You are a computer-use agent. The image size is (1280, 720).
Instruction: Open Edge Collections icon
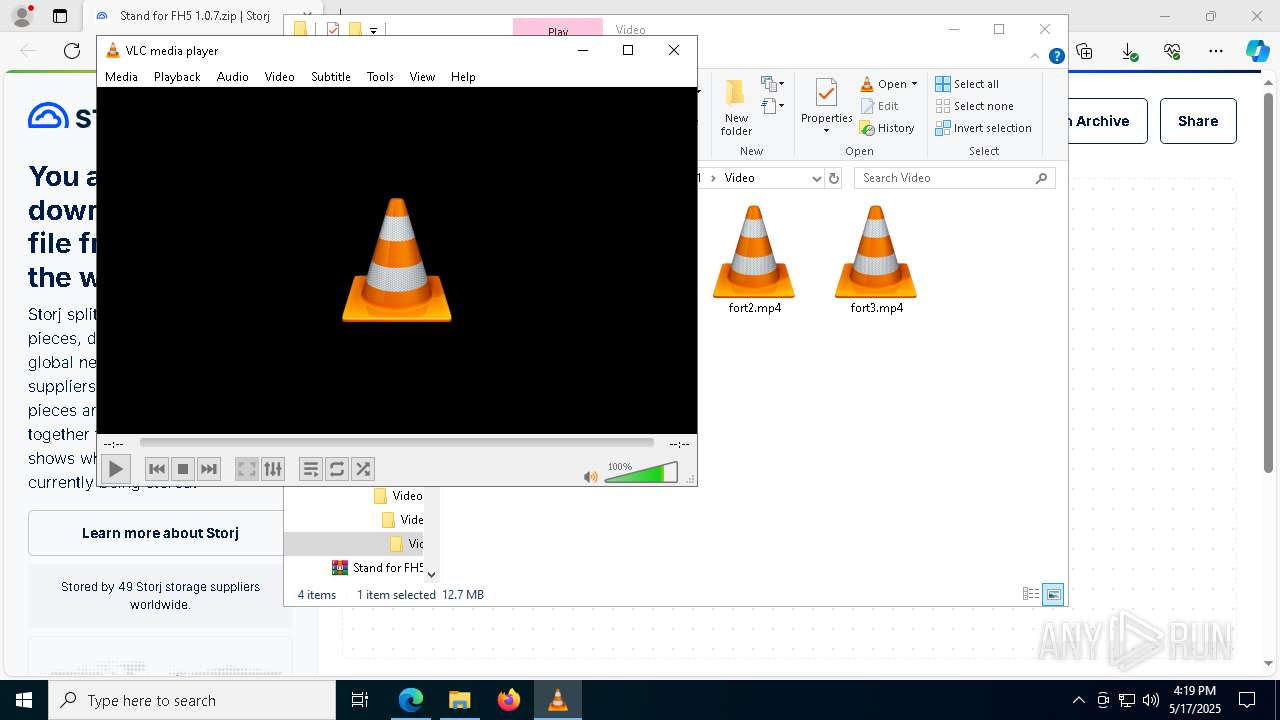coord(1084,51)
